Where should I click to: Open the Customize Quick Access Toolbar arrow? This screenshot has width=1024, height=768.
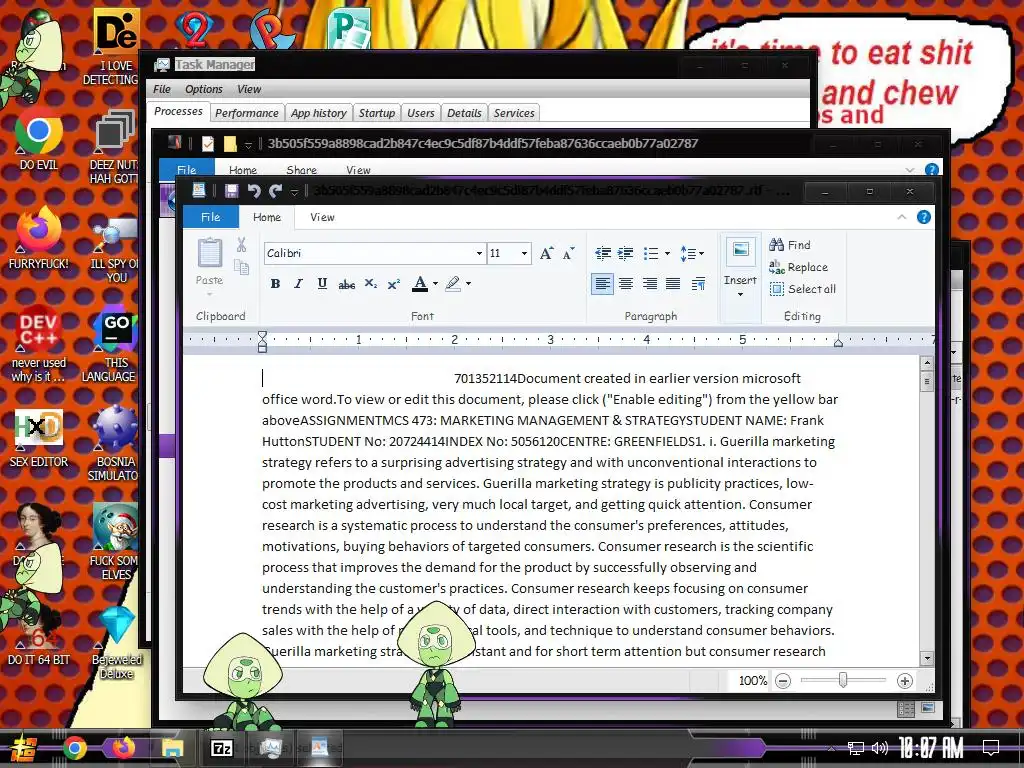tap(295, 191)
